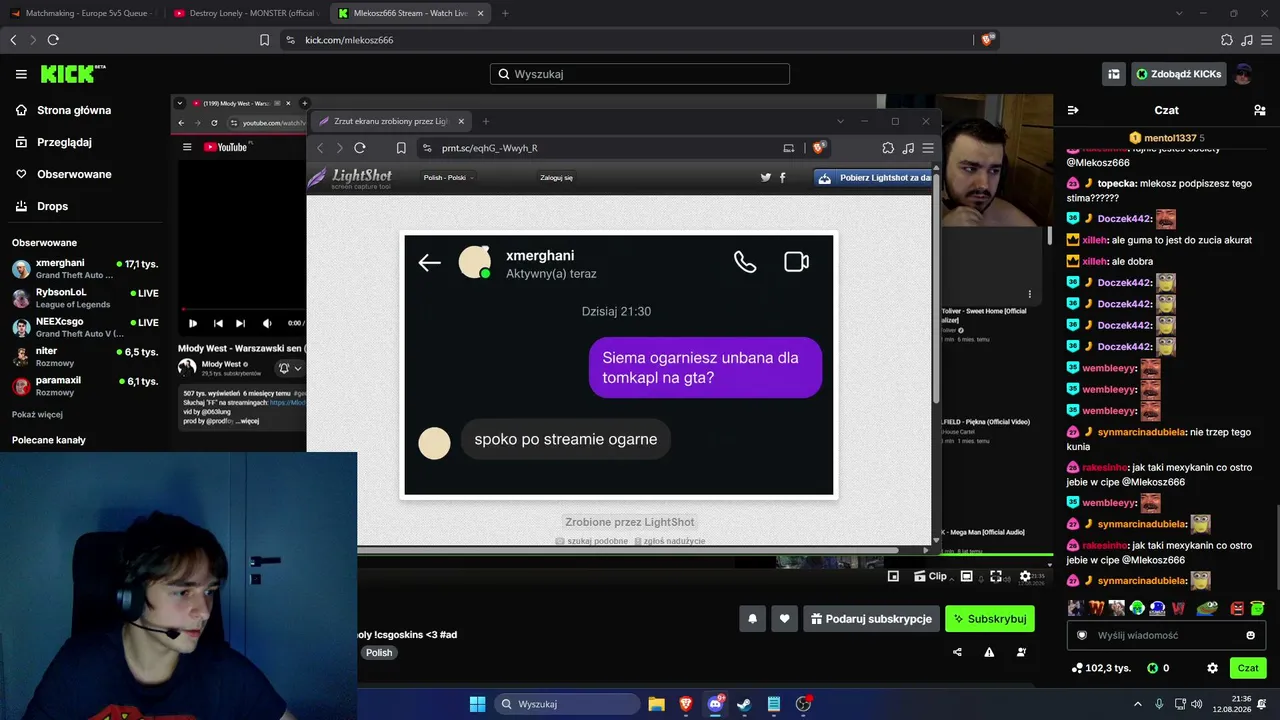Screen dimensions: 1280x720
Task: Open the Kick hamburger menu
Action: (21, 74)
